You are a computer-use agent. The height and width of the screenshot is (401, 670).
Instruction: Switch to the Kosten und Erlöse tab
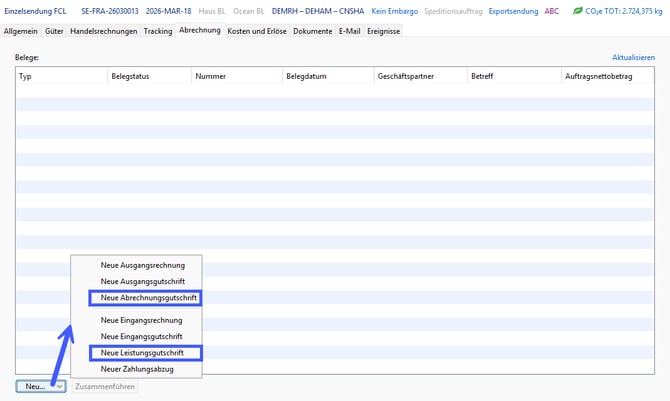pos(258,31)
